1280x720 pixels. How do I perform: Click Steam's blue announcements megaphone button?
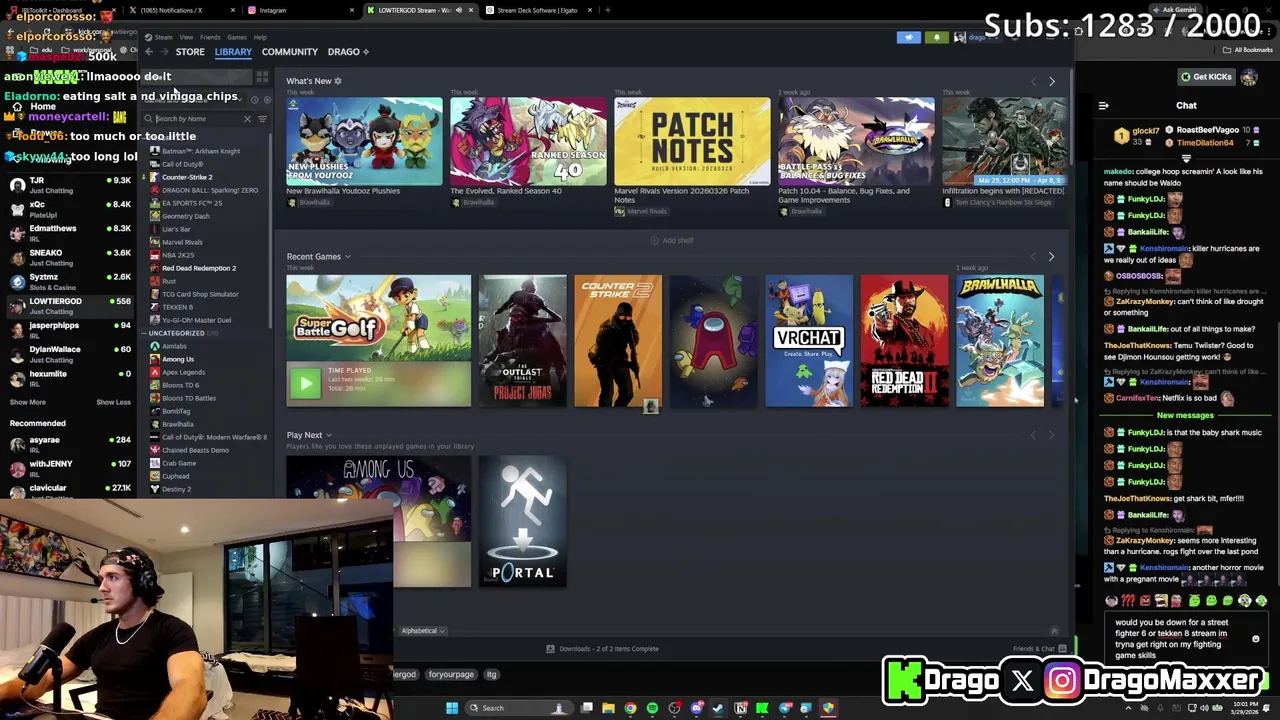coord(909,37)
